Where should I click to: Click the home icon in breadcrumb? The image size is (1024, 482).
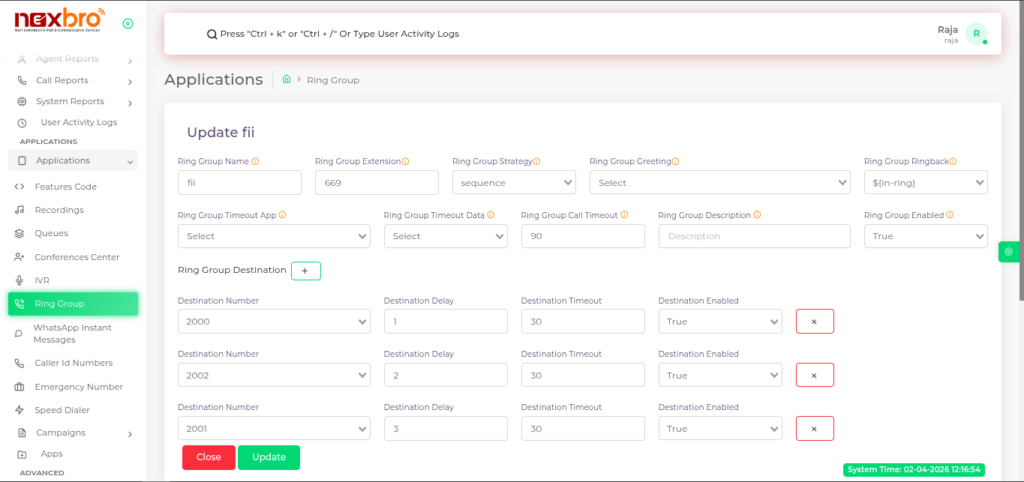coord(287,79)
